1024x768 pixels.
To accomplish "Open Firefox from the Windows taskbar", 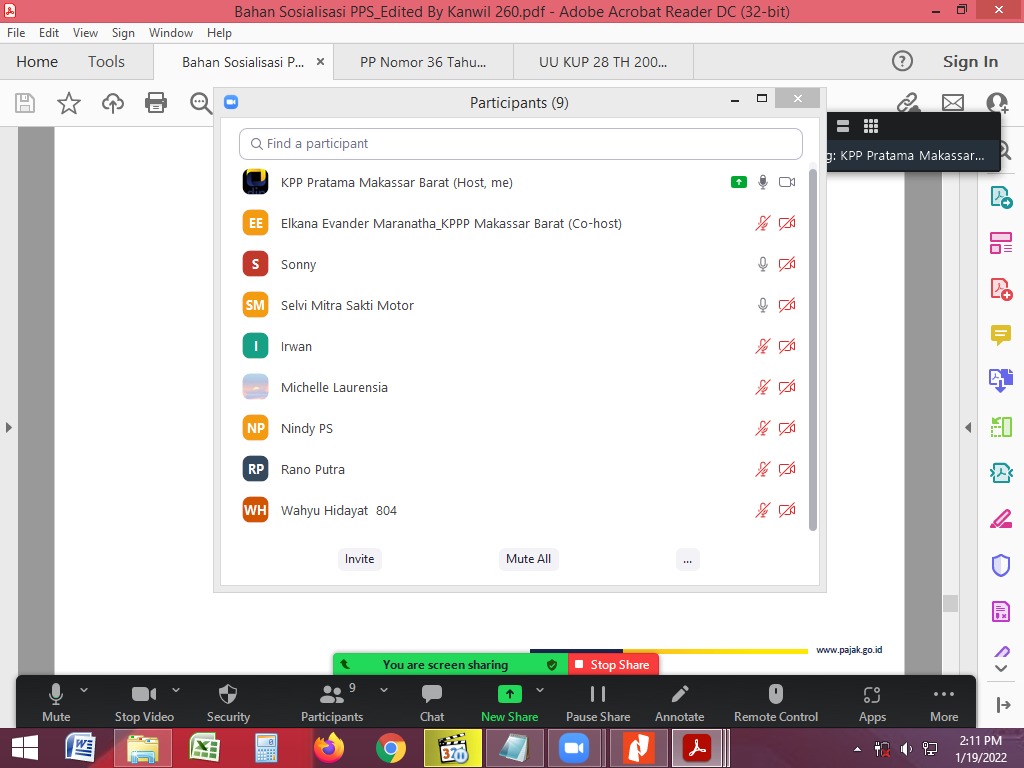I will pos(327,748).
